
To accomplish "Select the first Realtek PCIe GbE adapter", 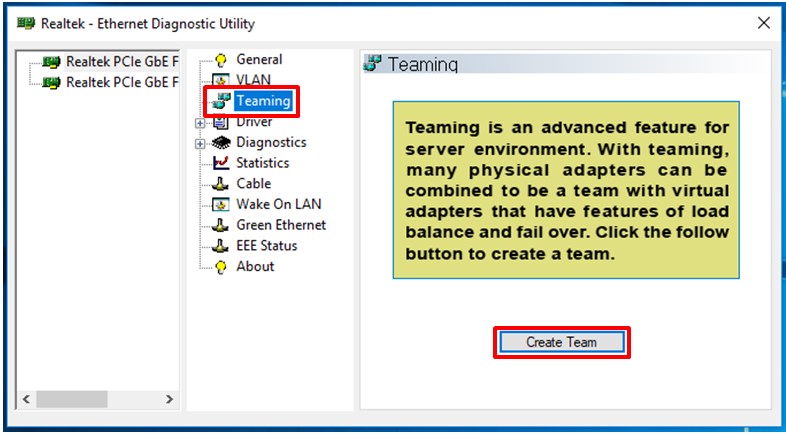I will tap(122, 62).
